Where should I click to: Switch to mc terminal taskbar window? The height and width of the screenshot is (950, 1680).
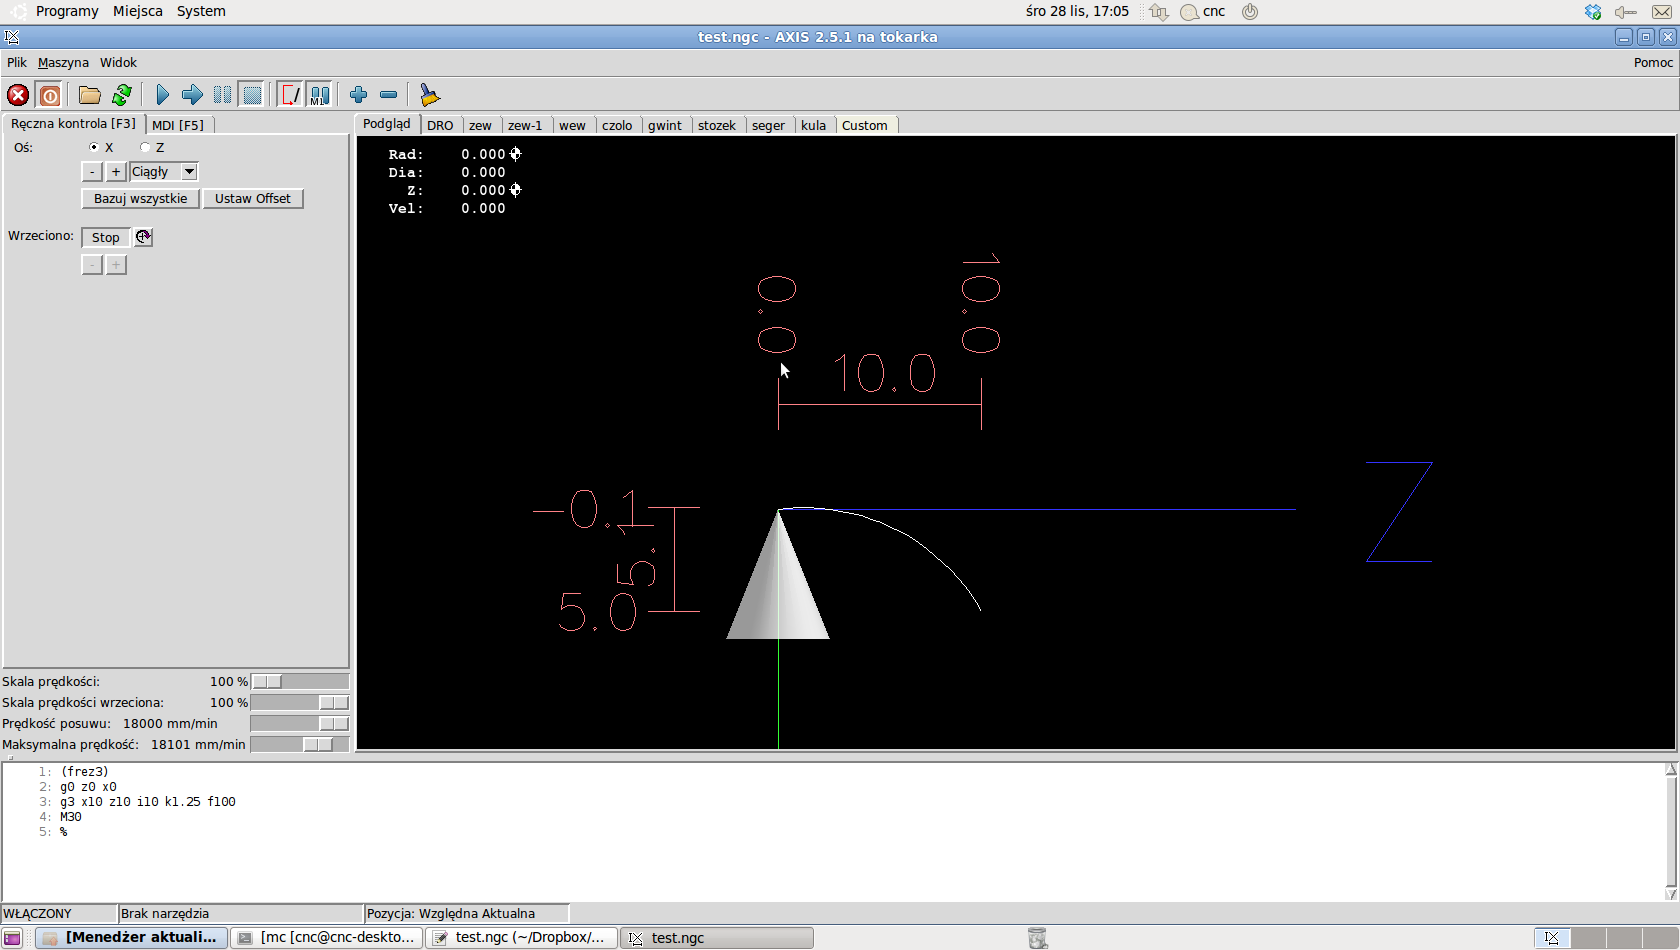(x=327, y=938)
